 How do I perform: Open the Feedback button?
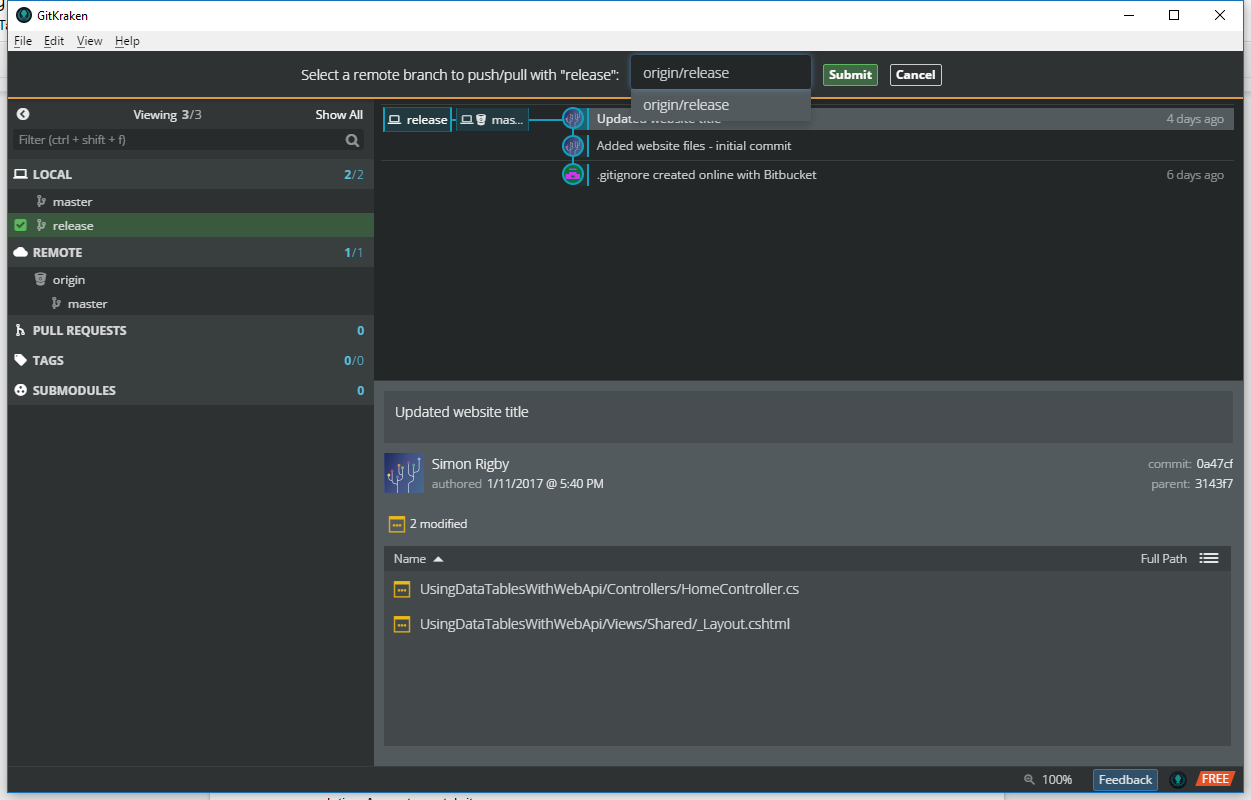pyautogui.click(x=1125, y=780)
